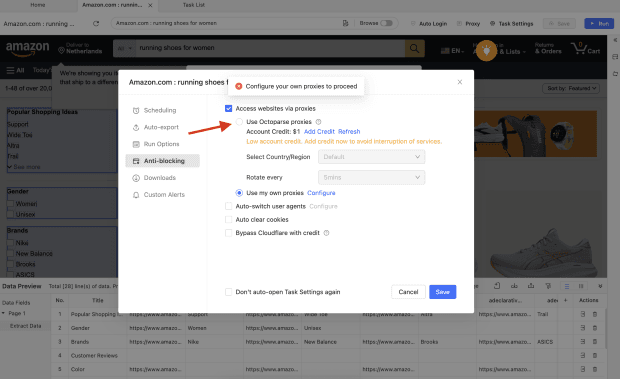The width and height of the screenshot is (620, 379).
Task: Click the blue Save button in the dialog
Action: [442, 292]
